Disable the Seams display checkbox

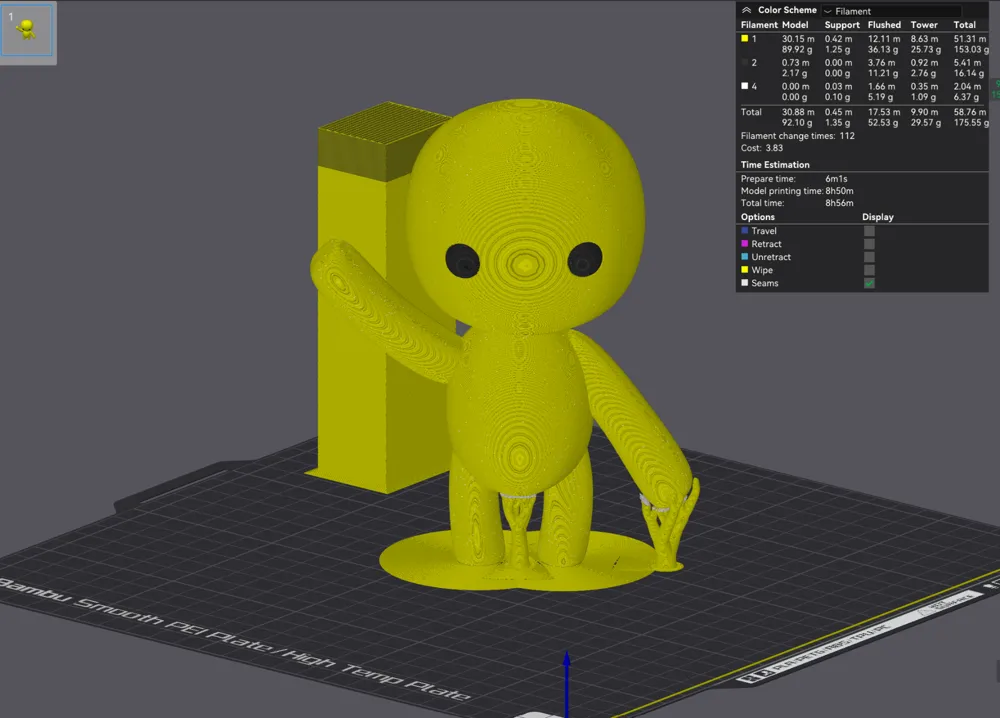869,283
